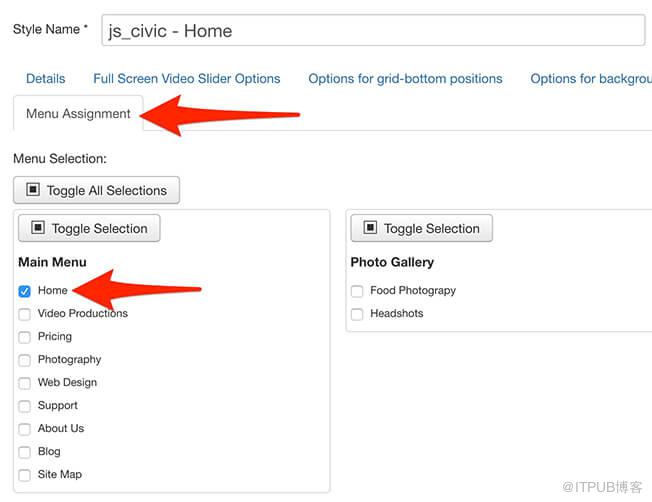Check the Web Design checkbox
The height and width of the screenshot is (502, 652).
coord(25,383)
